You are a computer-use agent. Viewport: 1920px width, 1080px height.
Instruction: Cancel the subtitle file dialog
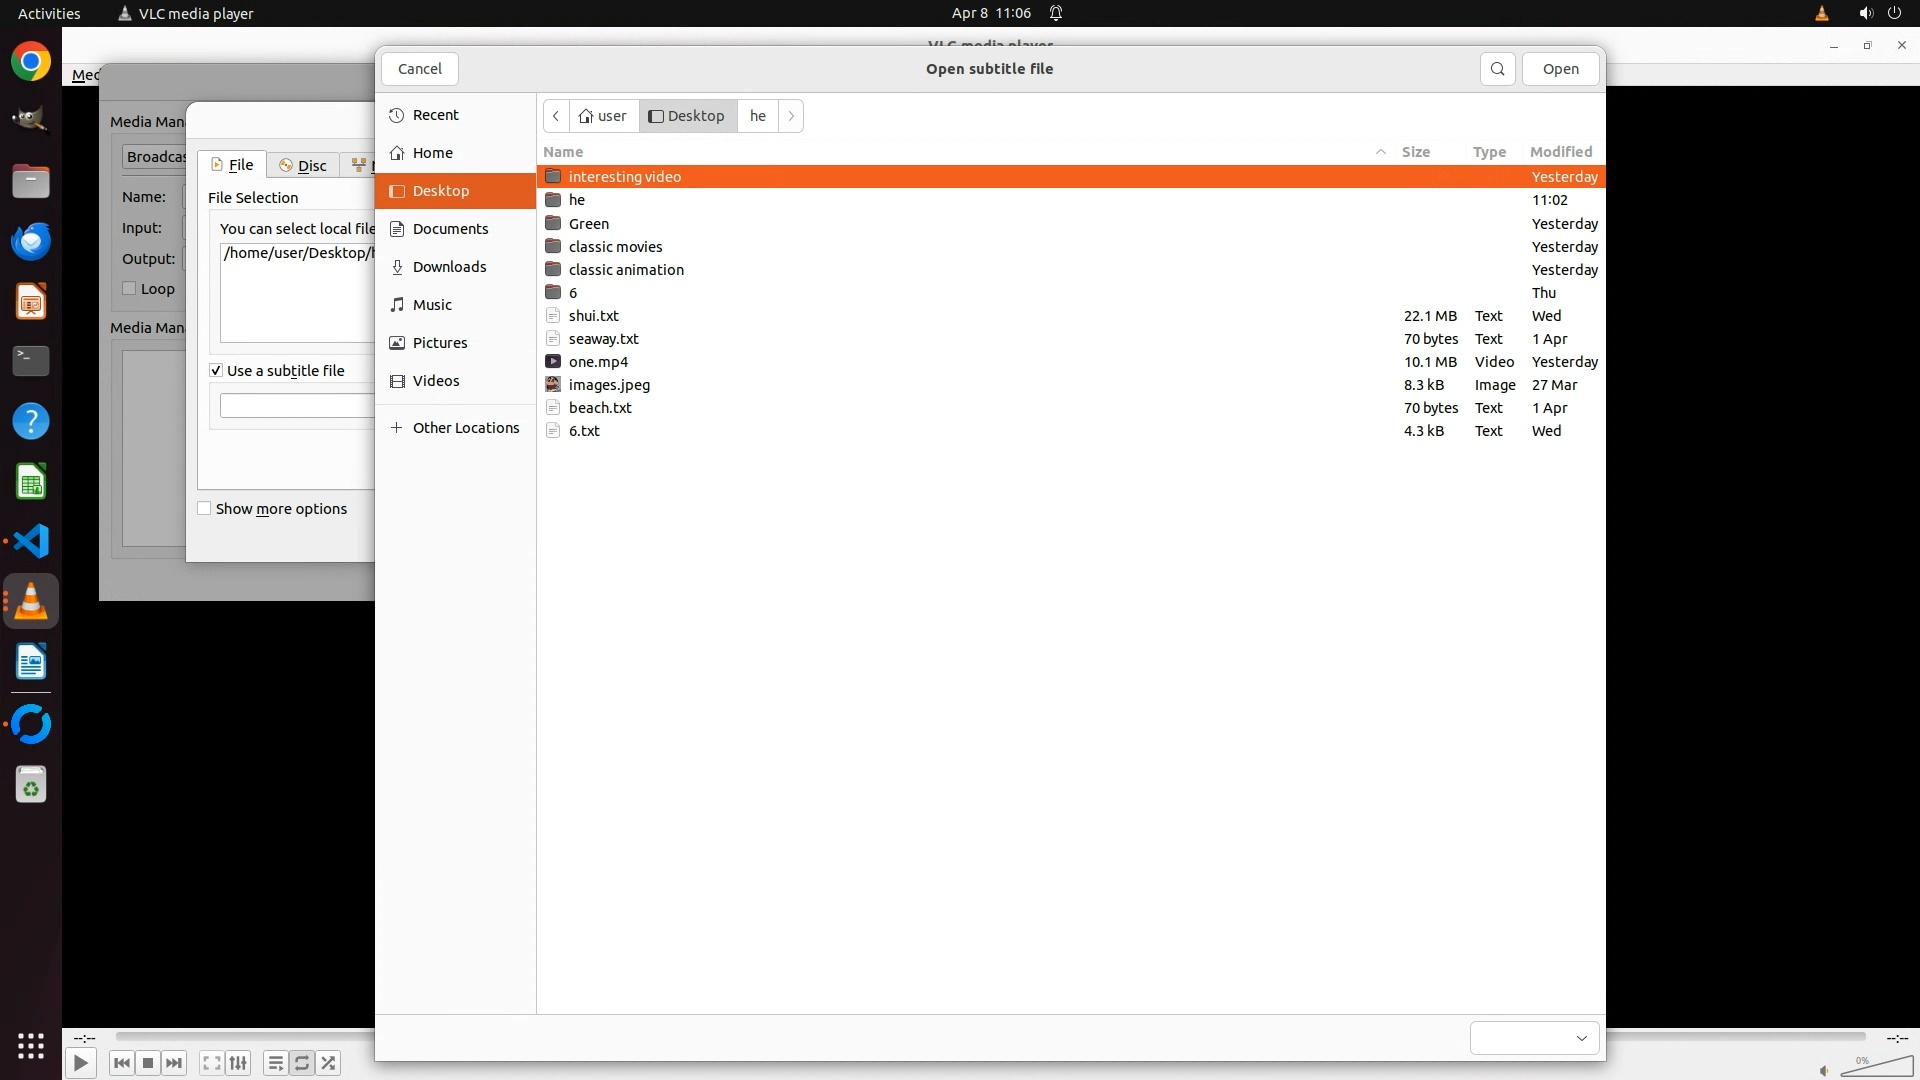coord(419,69)
